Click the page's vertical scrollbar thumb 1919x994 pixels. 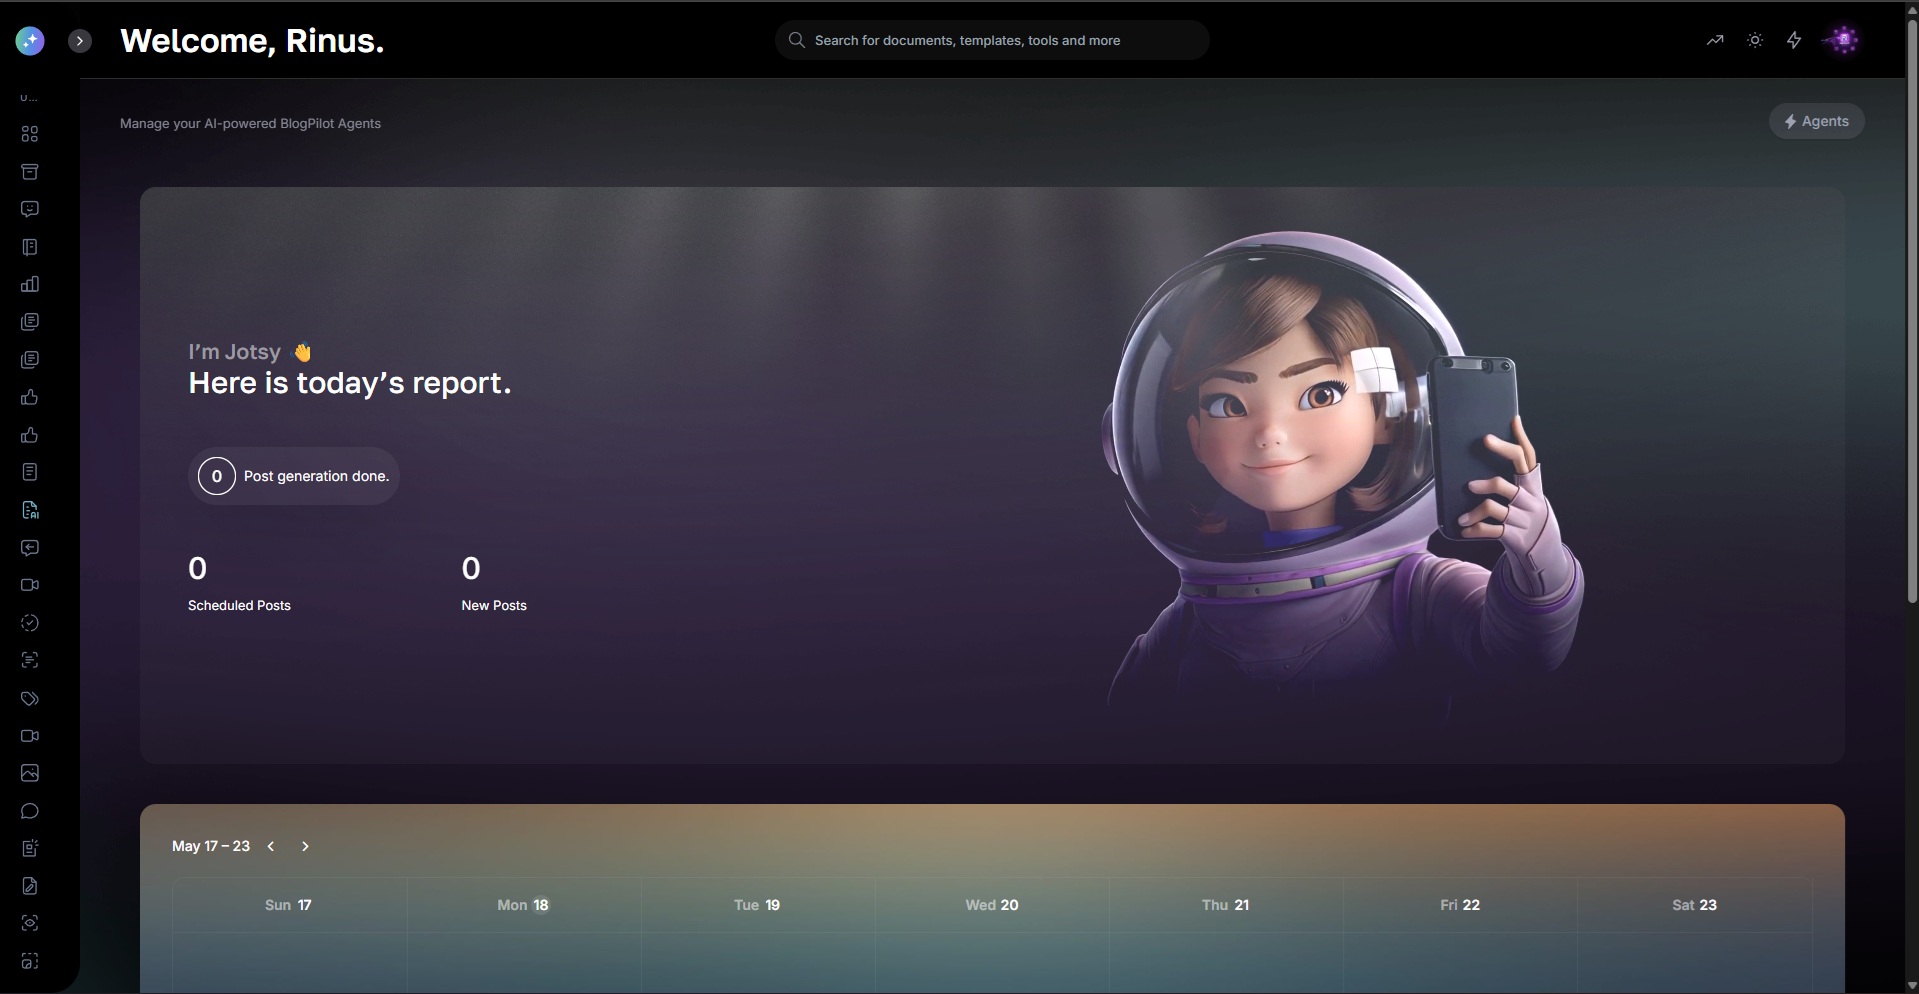1912,310
